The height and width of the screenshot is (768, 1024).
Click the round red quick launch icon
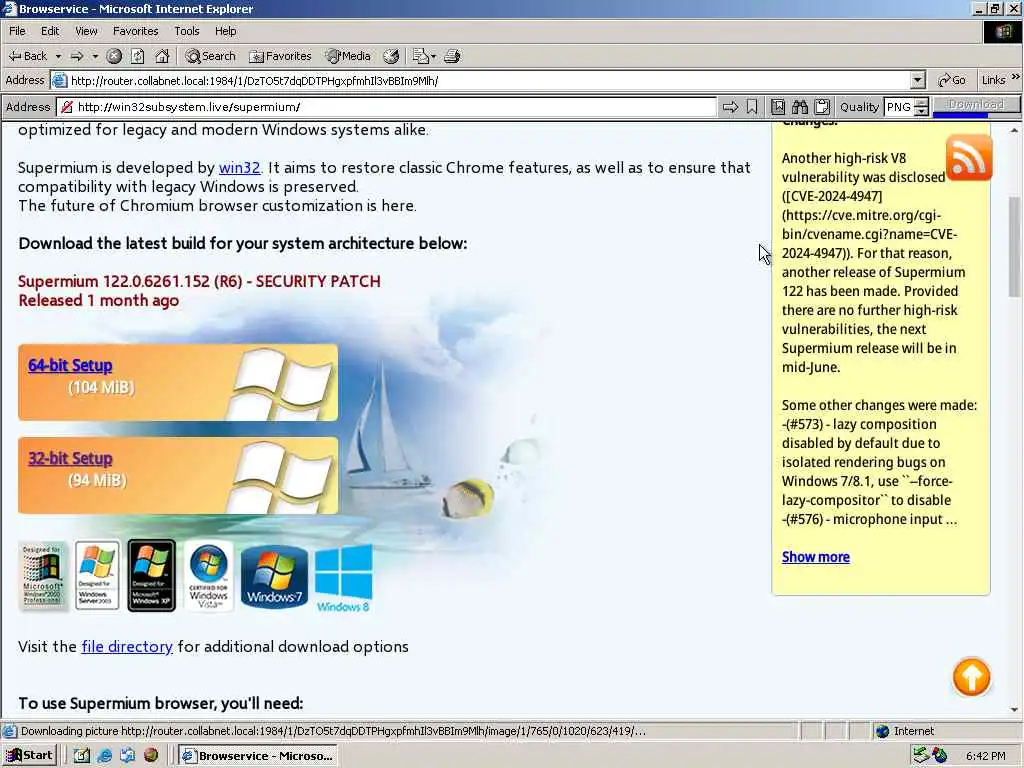(x=151, y=756)
